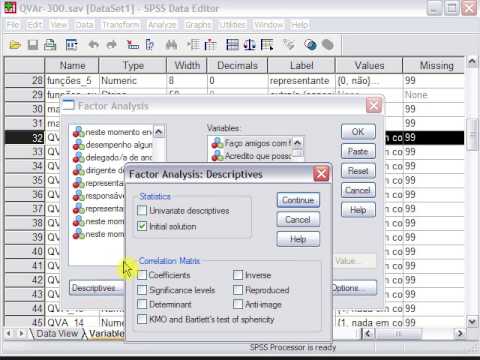Open the Utilities menu
The image size is (480, 360).
233,25
